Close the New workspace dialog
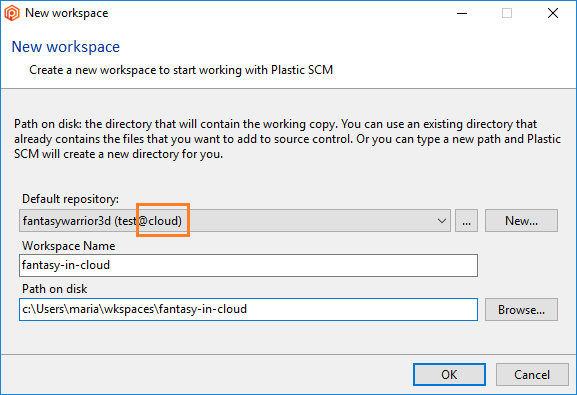 (x=553, y=13)
